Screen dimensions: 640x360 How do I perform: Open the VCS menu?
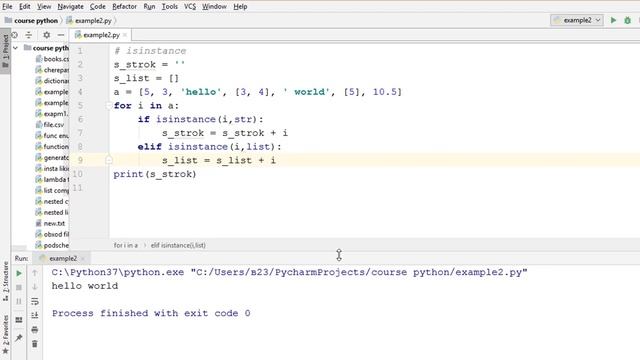[x=190, y=7]
